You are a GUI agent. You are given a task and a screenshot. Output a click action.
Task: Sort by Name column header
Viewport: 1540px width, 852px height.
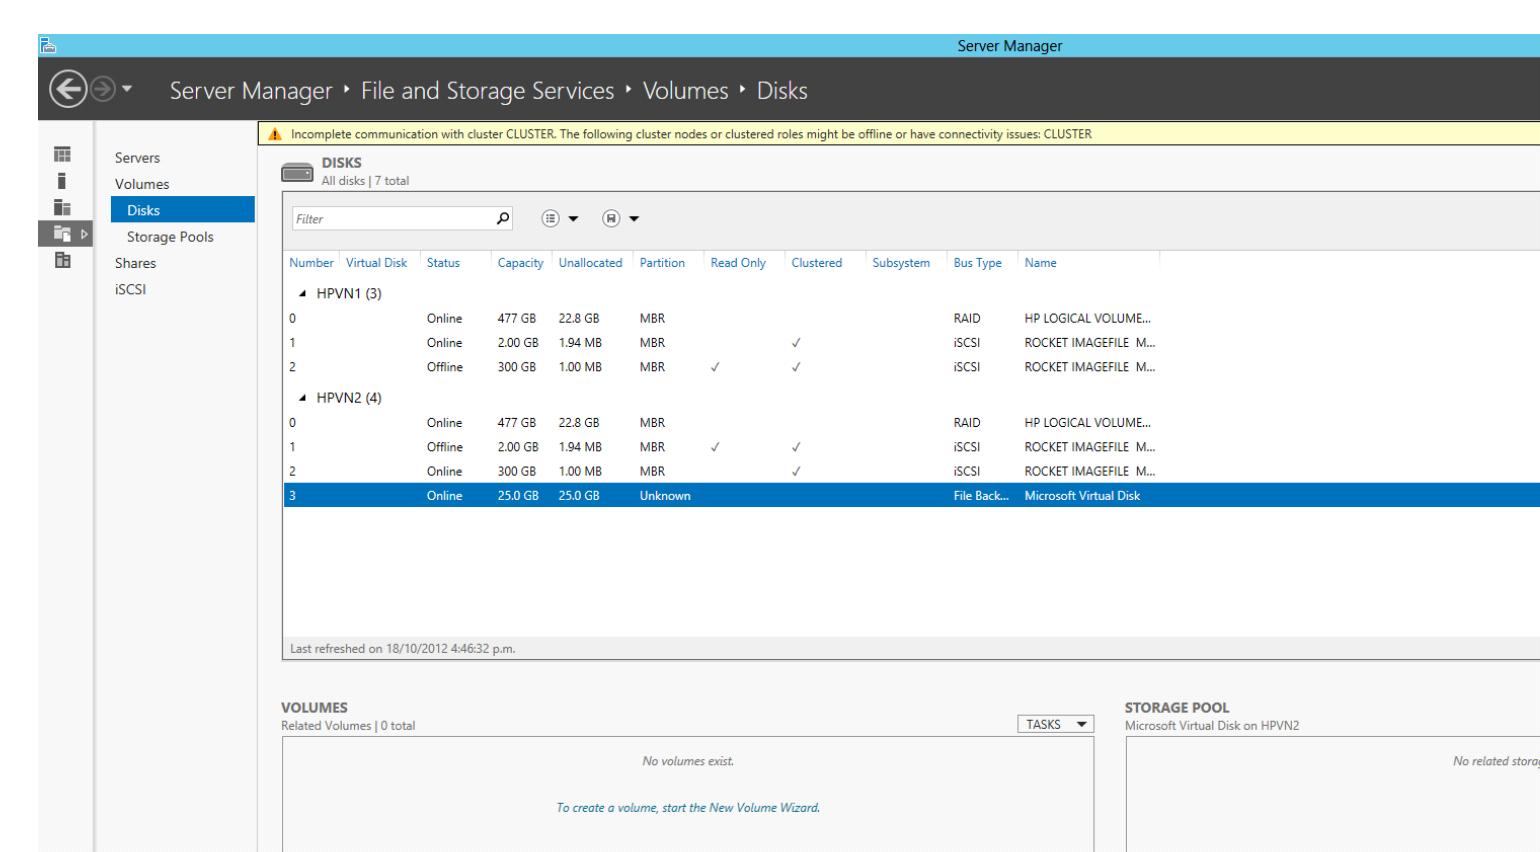(1040, 263)
